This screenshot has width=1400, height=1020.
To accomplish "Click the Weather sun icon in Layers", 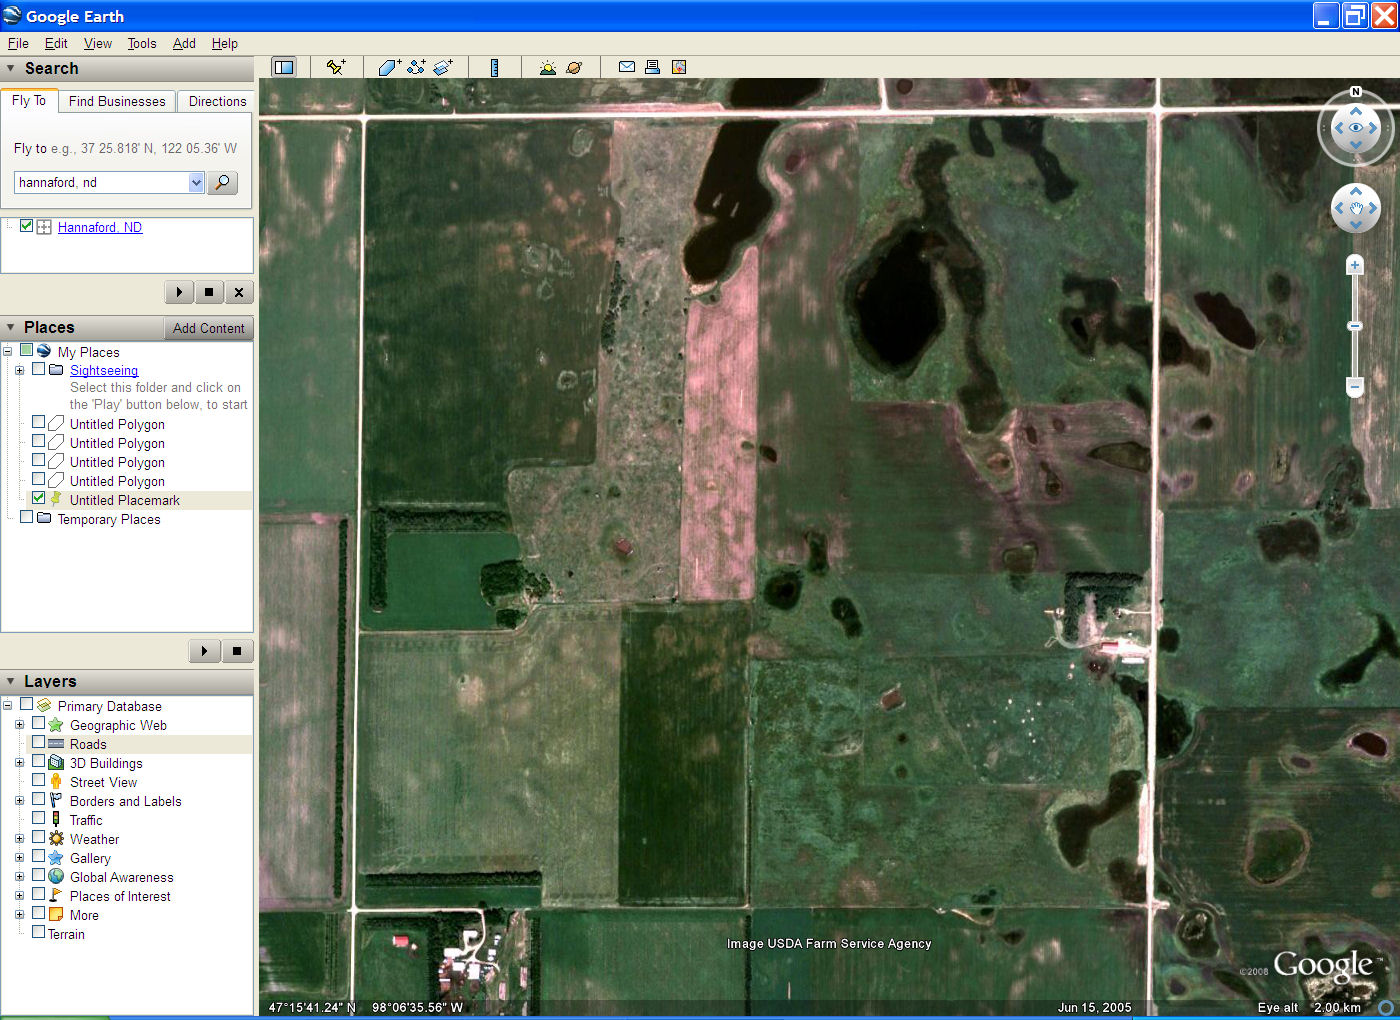I will tap(56, 839).
